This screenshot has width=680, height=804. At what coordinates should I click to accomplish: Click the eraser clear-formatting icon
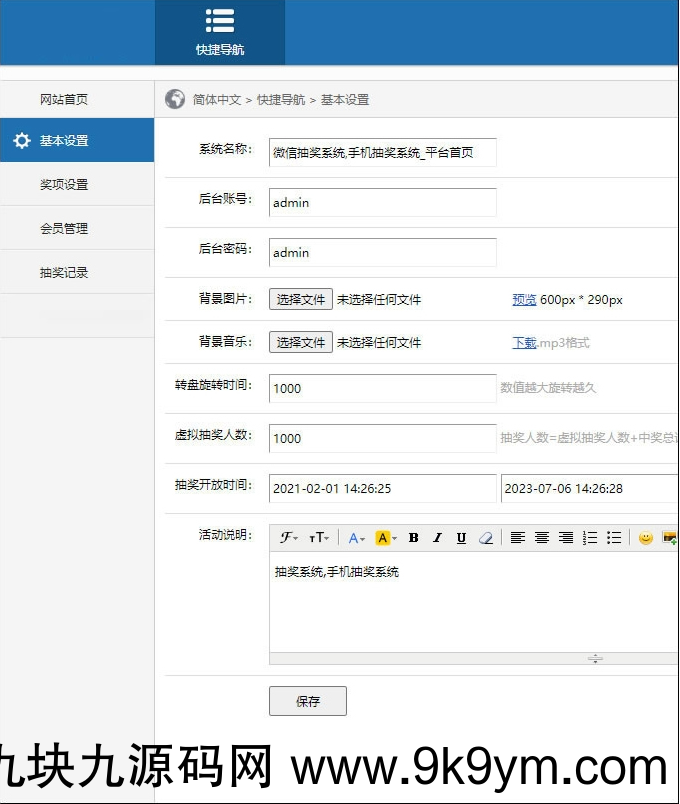[x=486, y=538]
